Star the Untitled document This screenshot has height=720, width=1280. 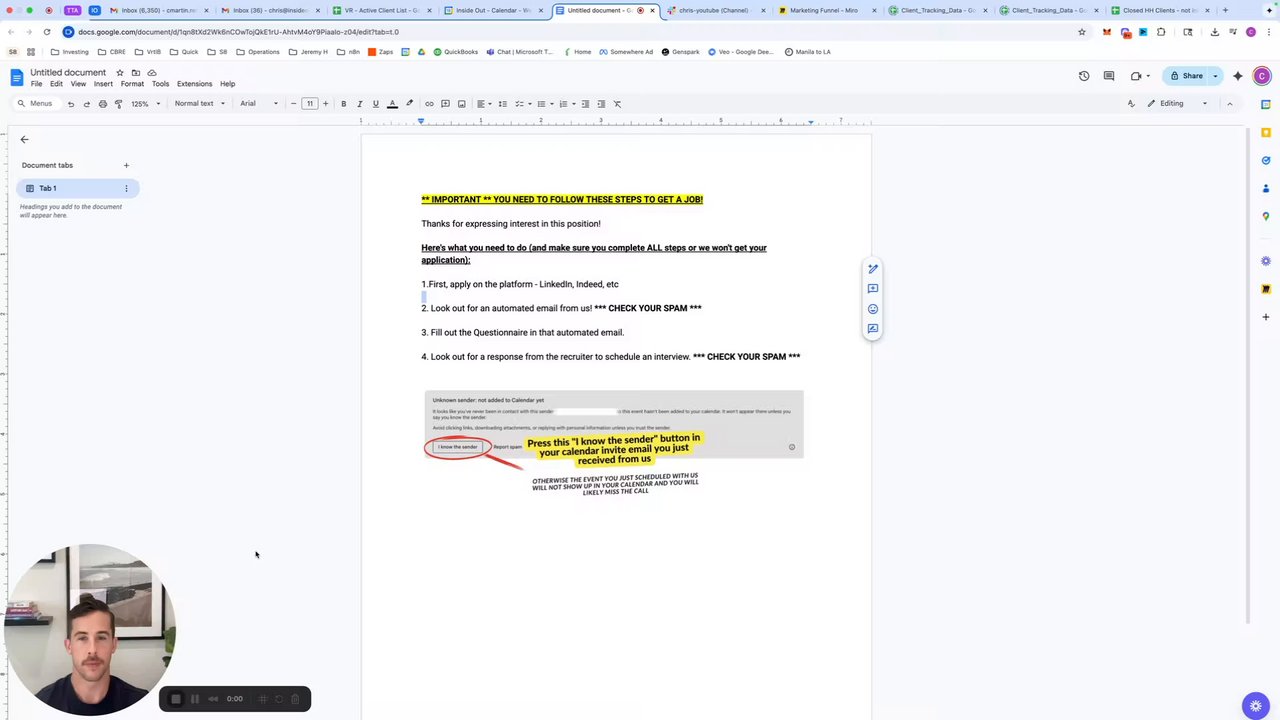pos(120,73)
